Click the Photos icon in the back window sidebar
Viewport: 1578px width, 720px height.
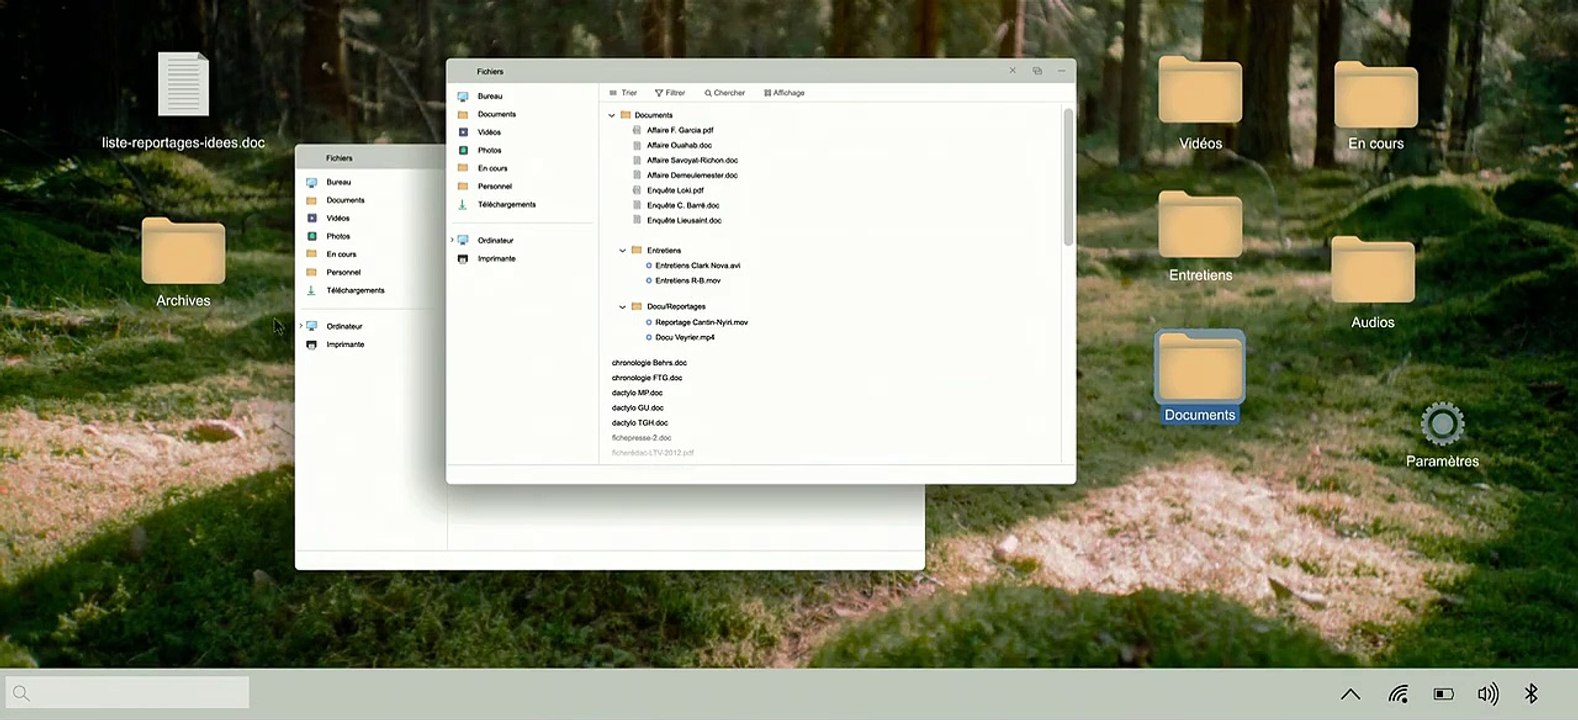(312, 236)
